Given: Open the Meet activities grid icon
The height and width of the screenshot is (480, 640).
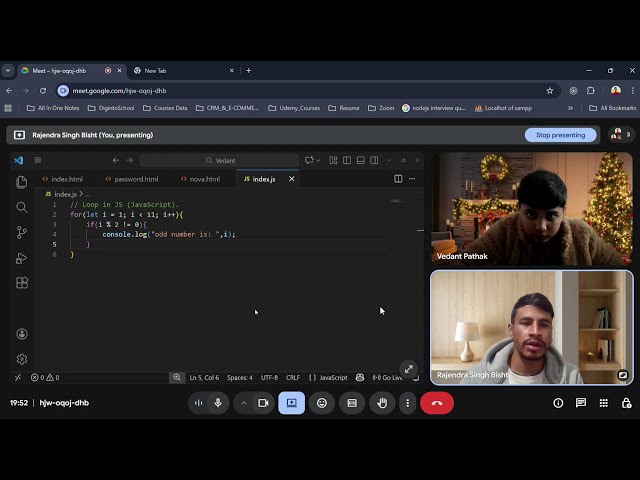Looking at the screenshot, I should pyautogui.click(x=604, y=403).
